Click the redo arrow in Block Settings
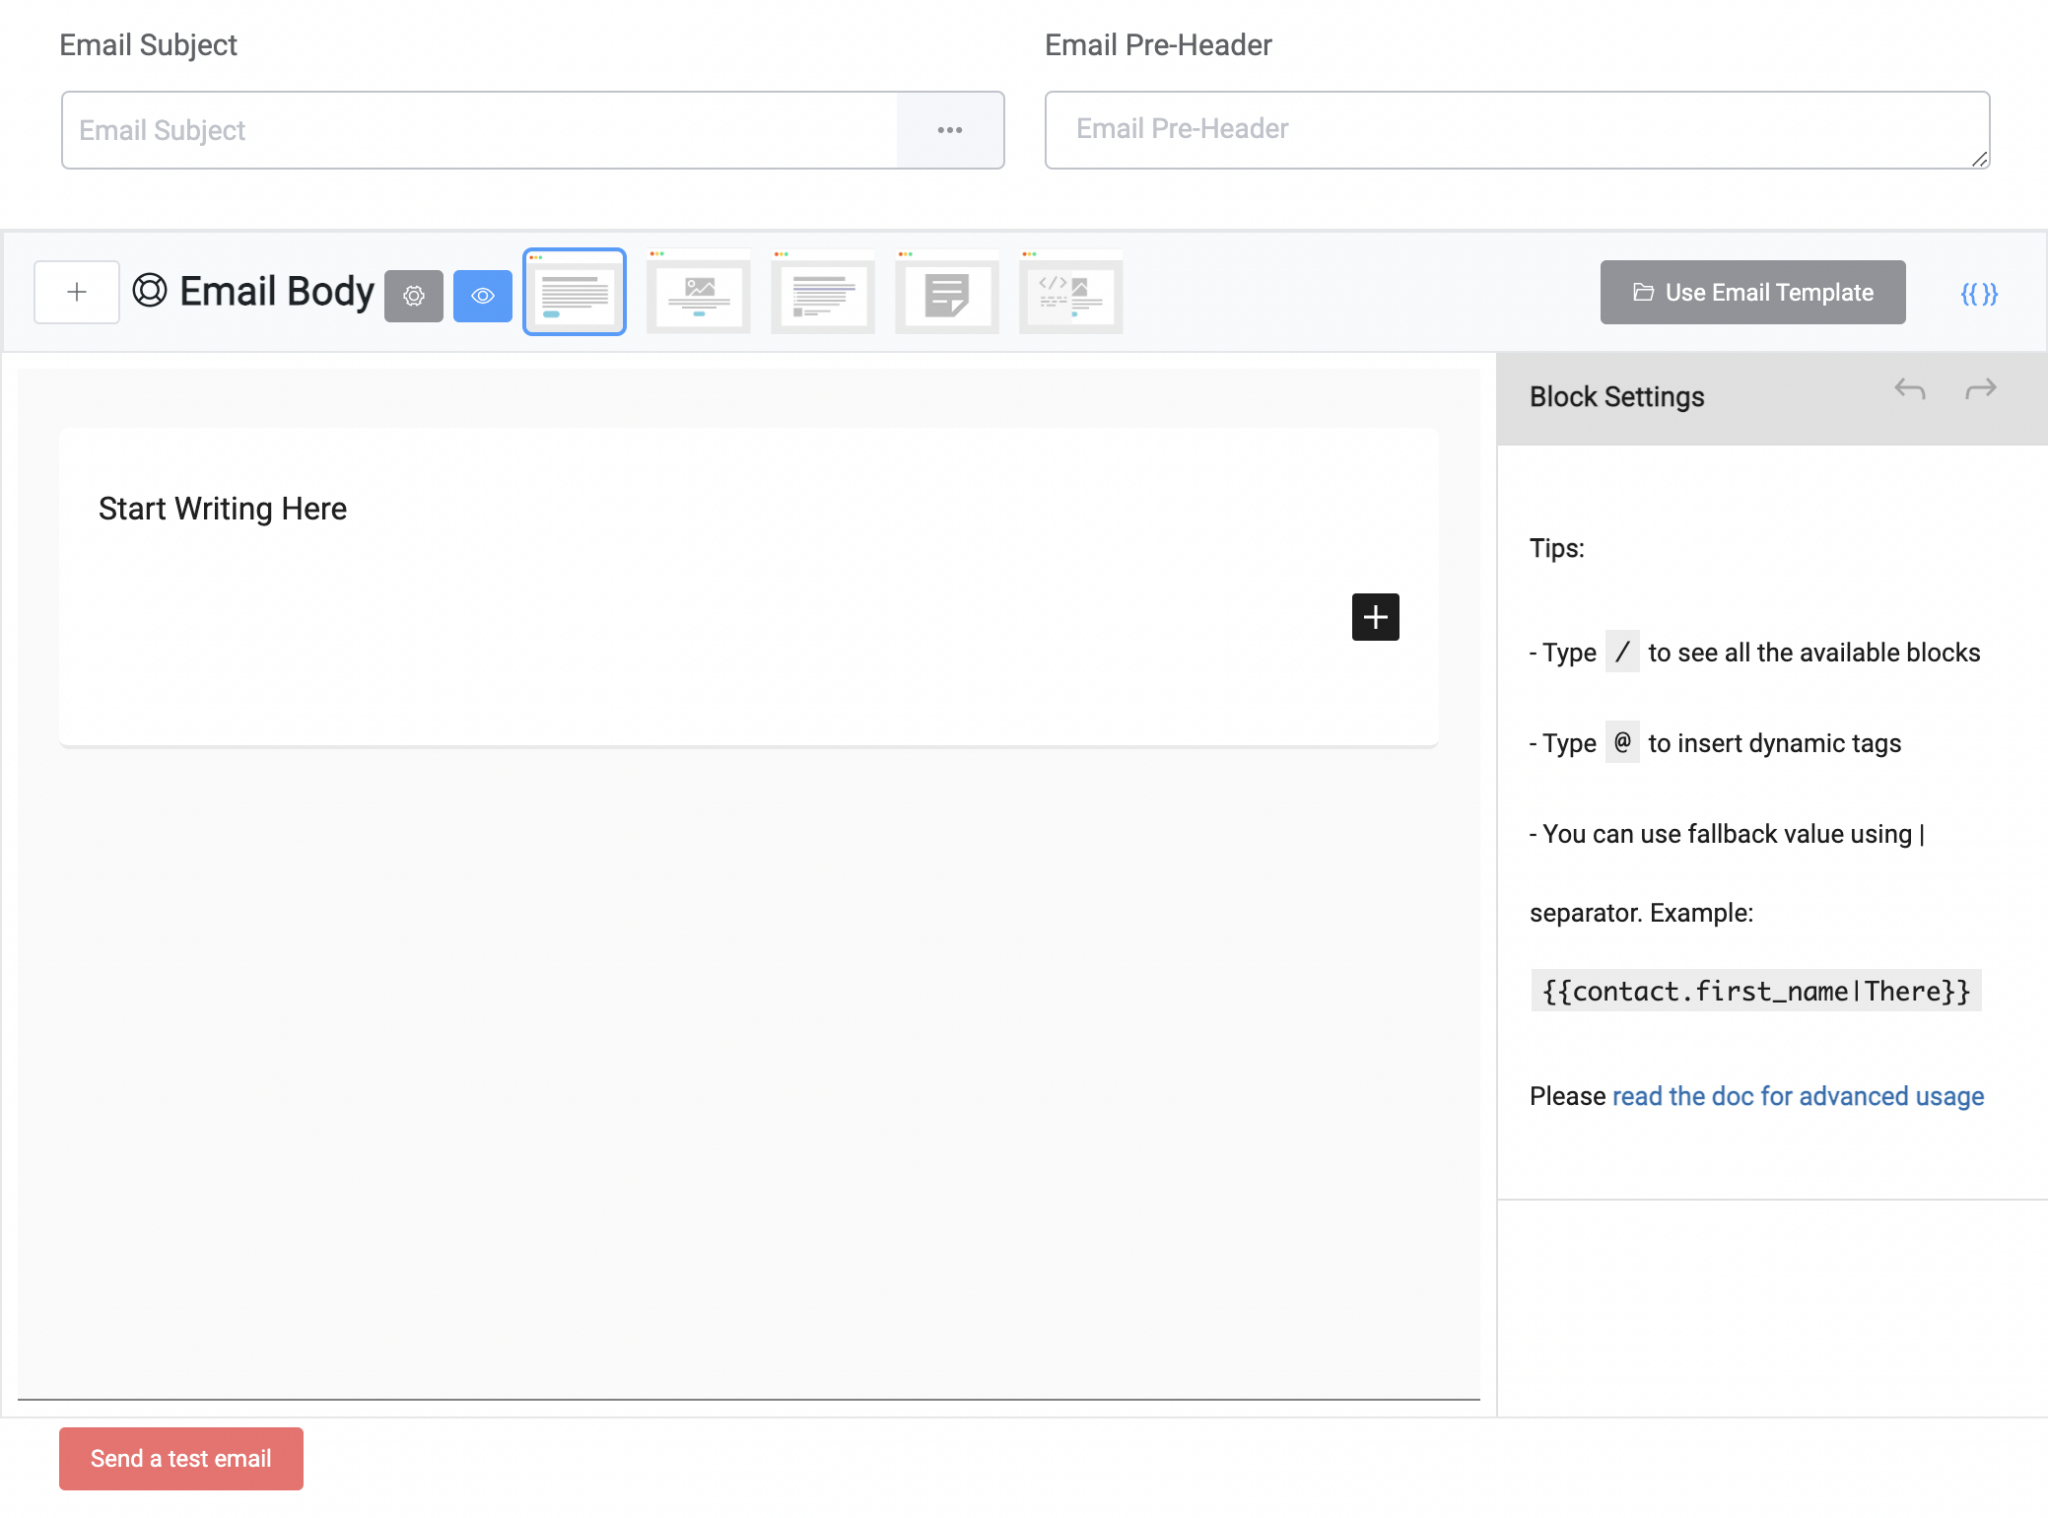Viewport: 2048px width, 1518px height. 1979,389
